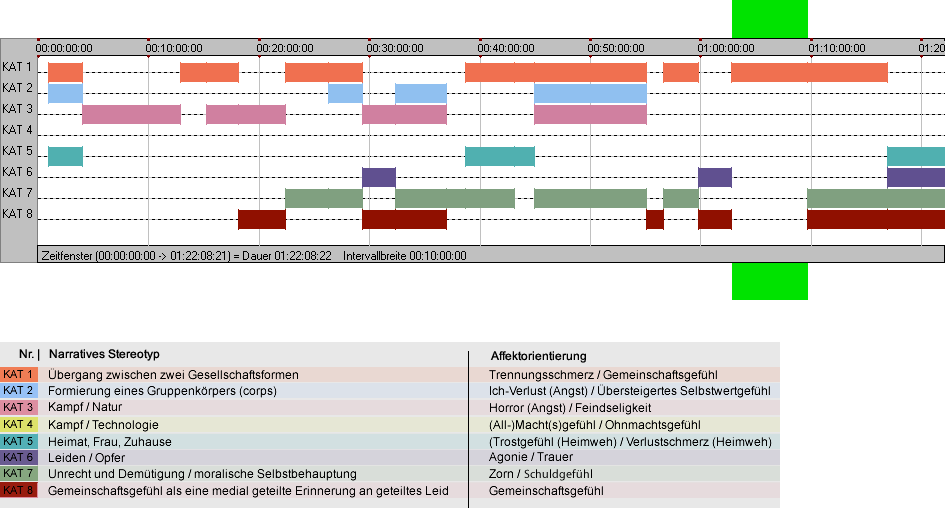The width and height of the screenshot is (945, 530).
Task: Click the 00:50:00:00 time ruler label
Action: click(616, 48)
